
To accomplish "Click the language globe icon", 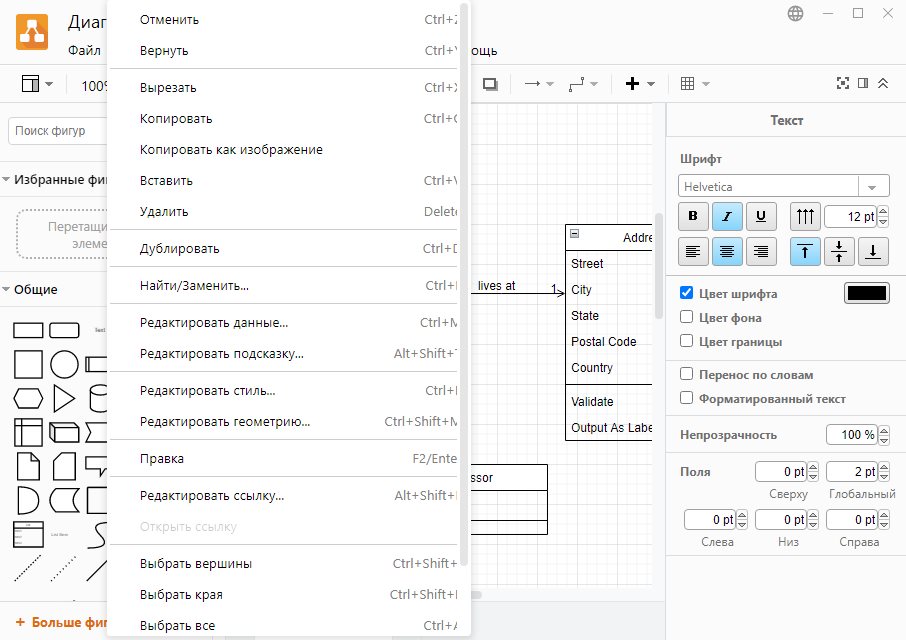I will [796, 14].
